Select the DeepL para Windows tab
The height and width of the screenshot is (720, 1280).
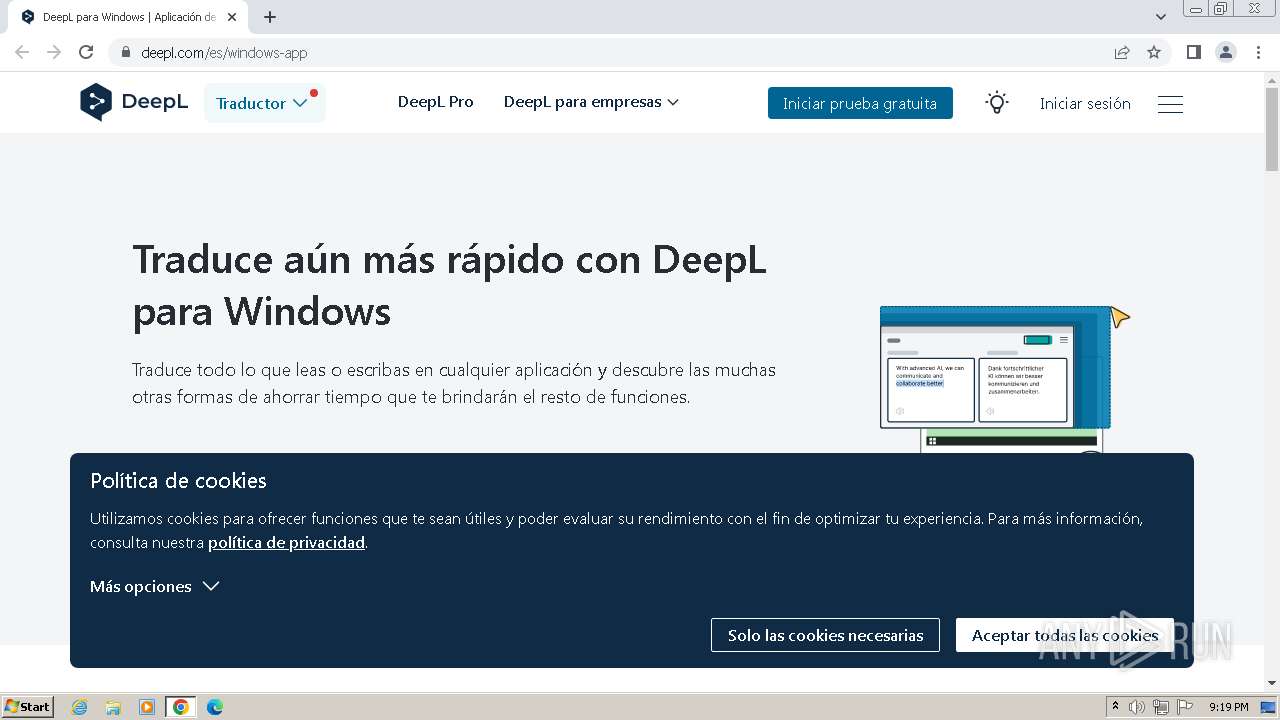click(128, 17)
